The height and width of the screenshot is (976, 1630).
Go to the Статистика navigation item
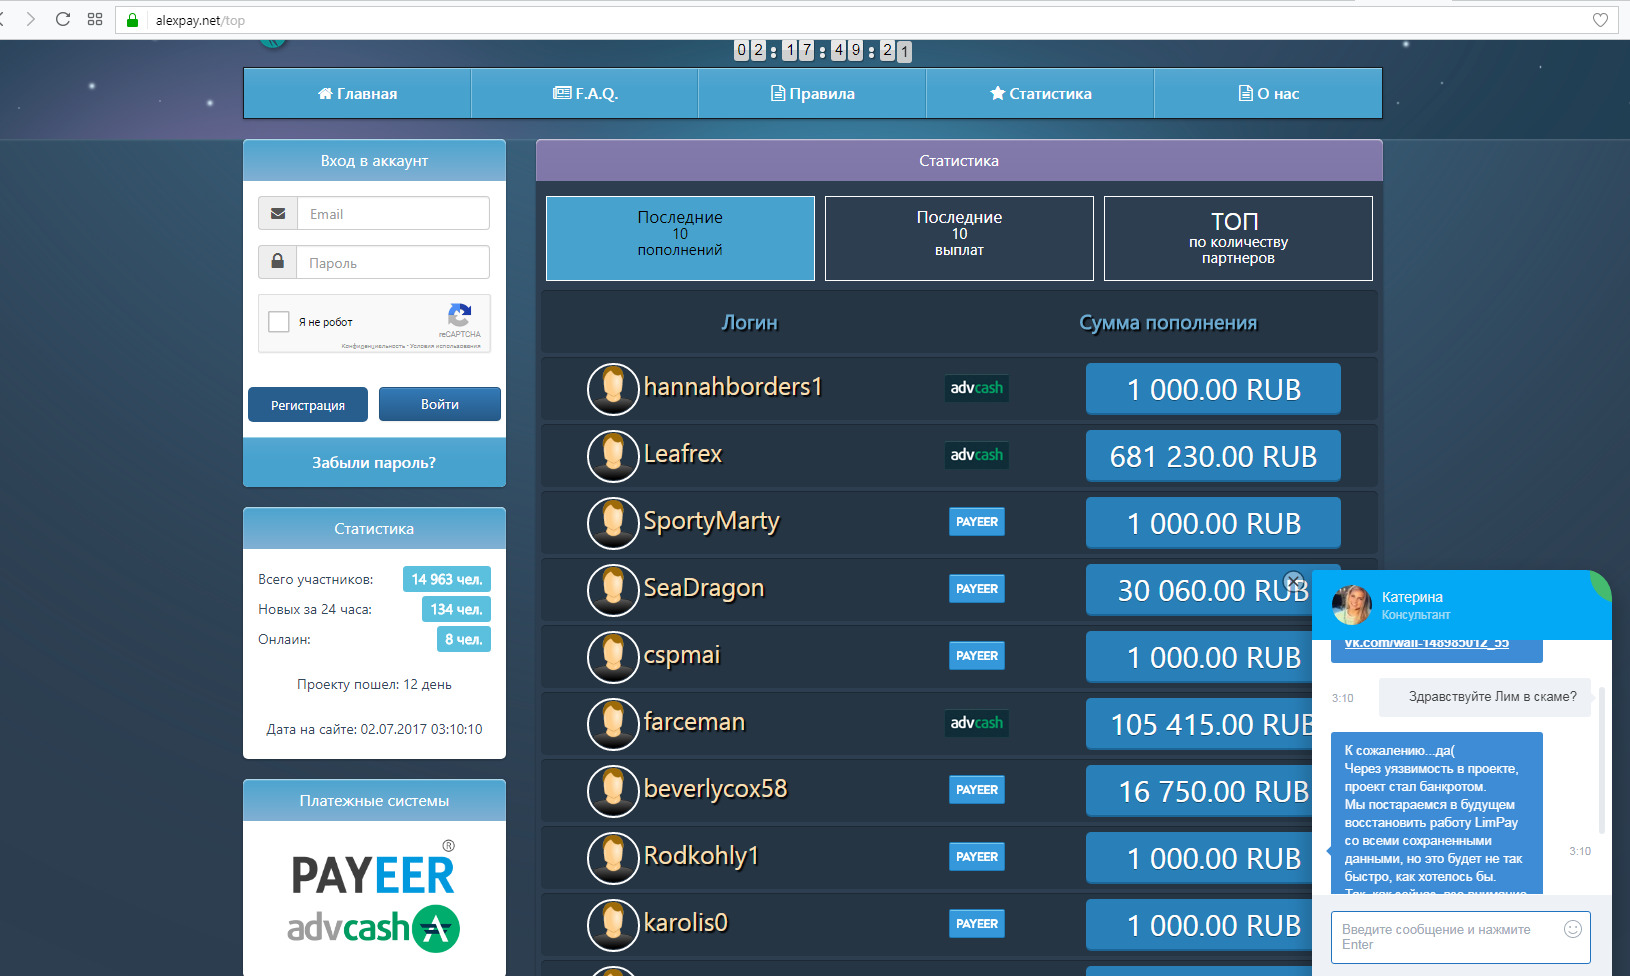click(1040, 94)
